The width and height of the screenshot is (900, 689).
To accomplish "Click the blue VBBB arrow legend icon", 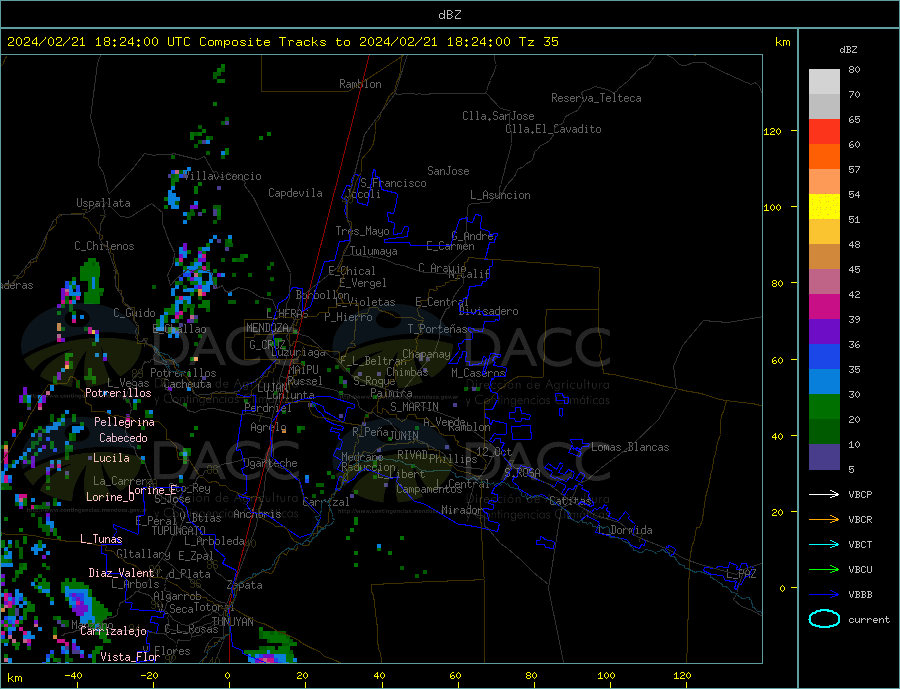I will tap(824, 594).
